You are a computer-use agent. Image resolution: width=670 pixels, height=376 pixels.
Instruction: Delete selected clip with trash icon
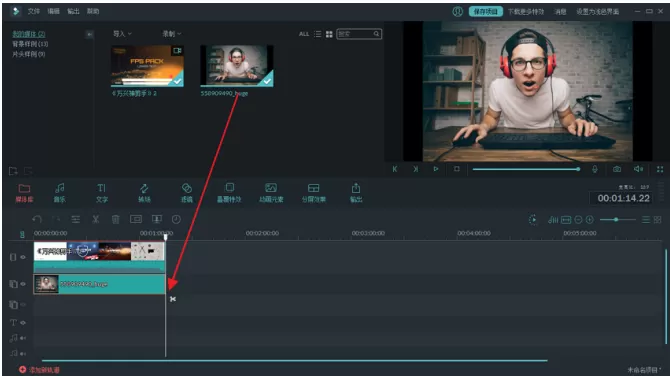[115, 219]
